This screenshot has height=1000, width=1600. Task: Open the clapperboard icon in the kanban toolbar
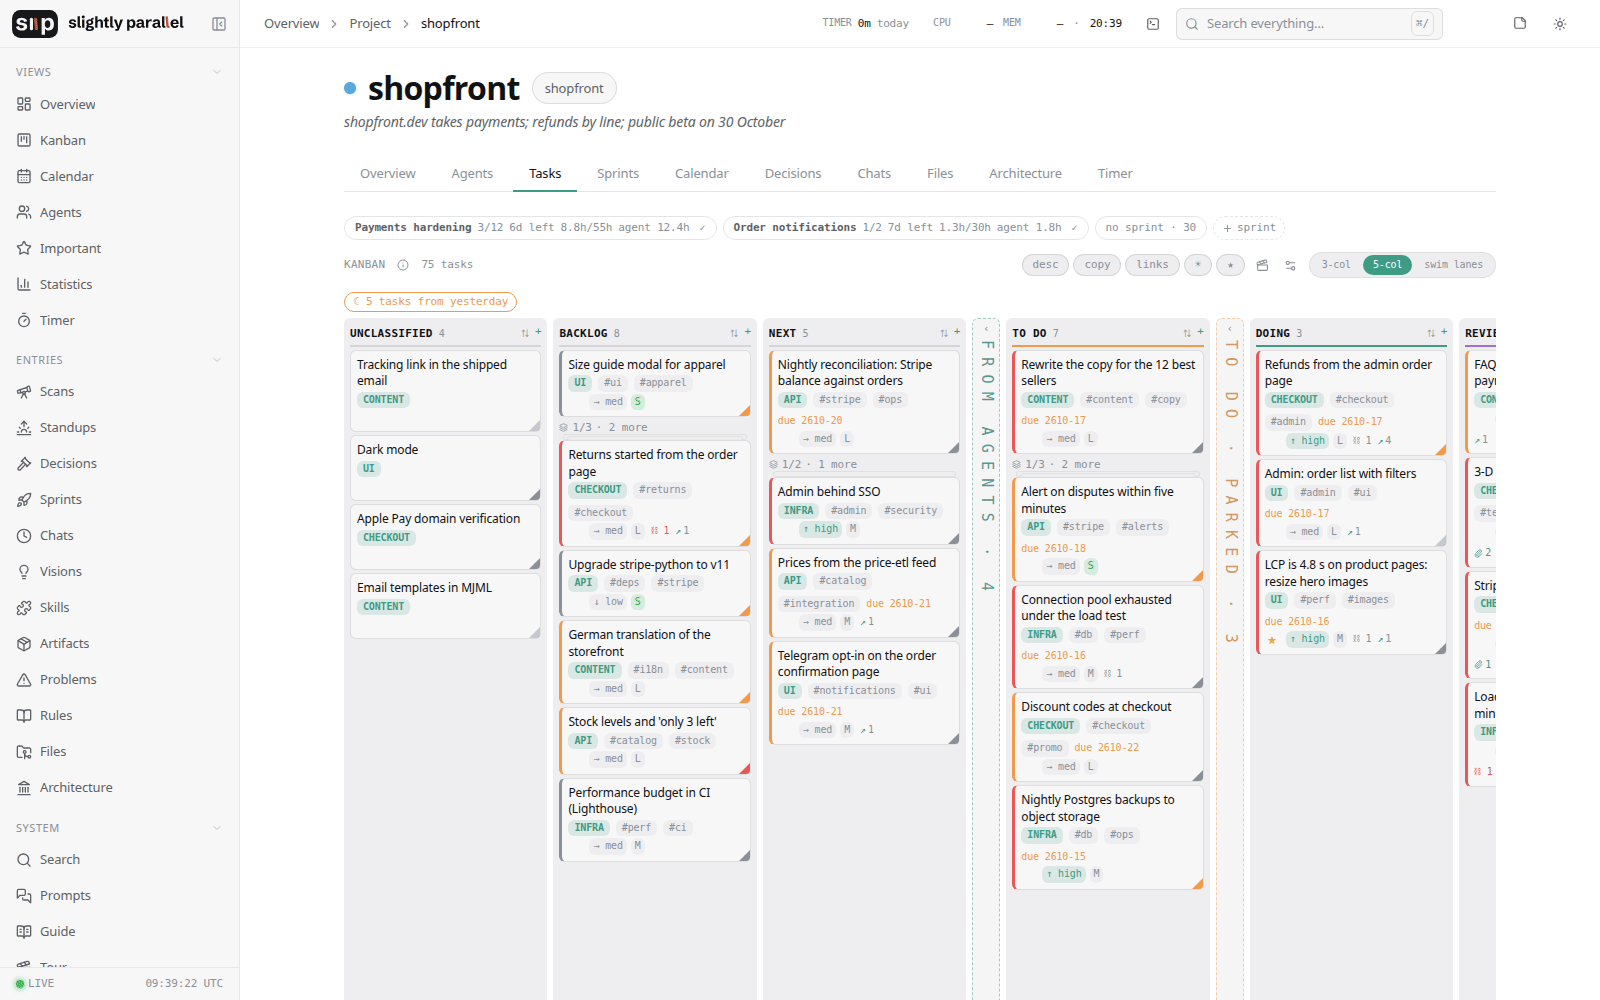1262,265
